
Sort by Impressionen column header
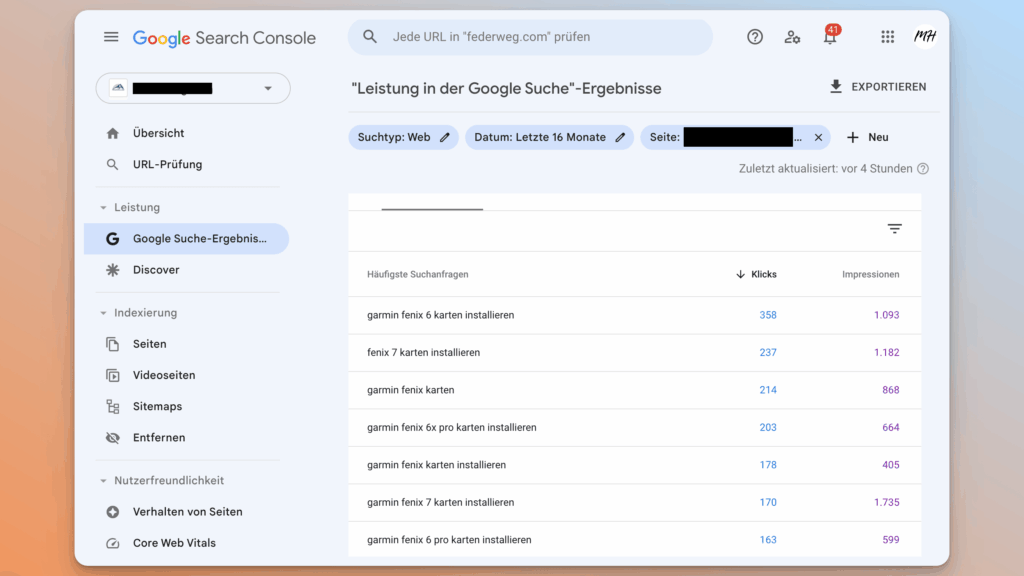point(871,274)
